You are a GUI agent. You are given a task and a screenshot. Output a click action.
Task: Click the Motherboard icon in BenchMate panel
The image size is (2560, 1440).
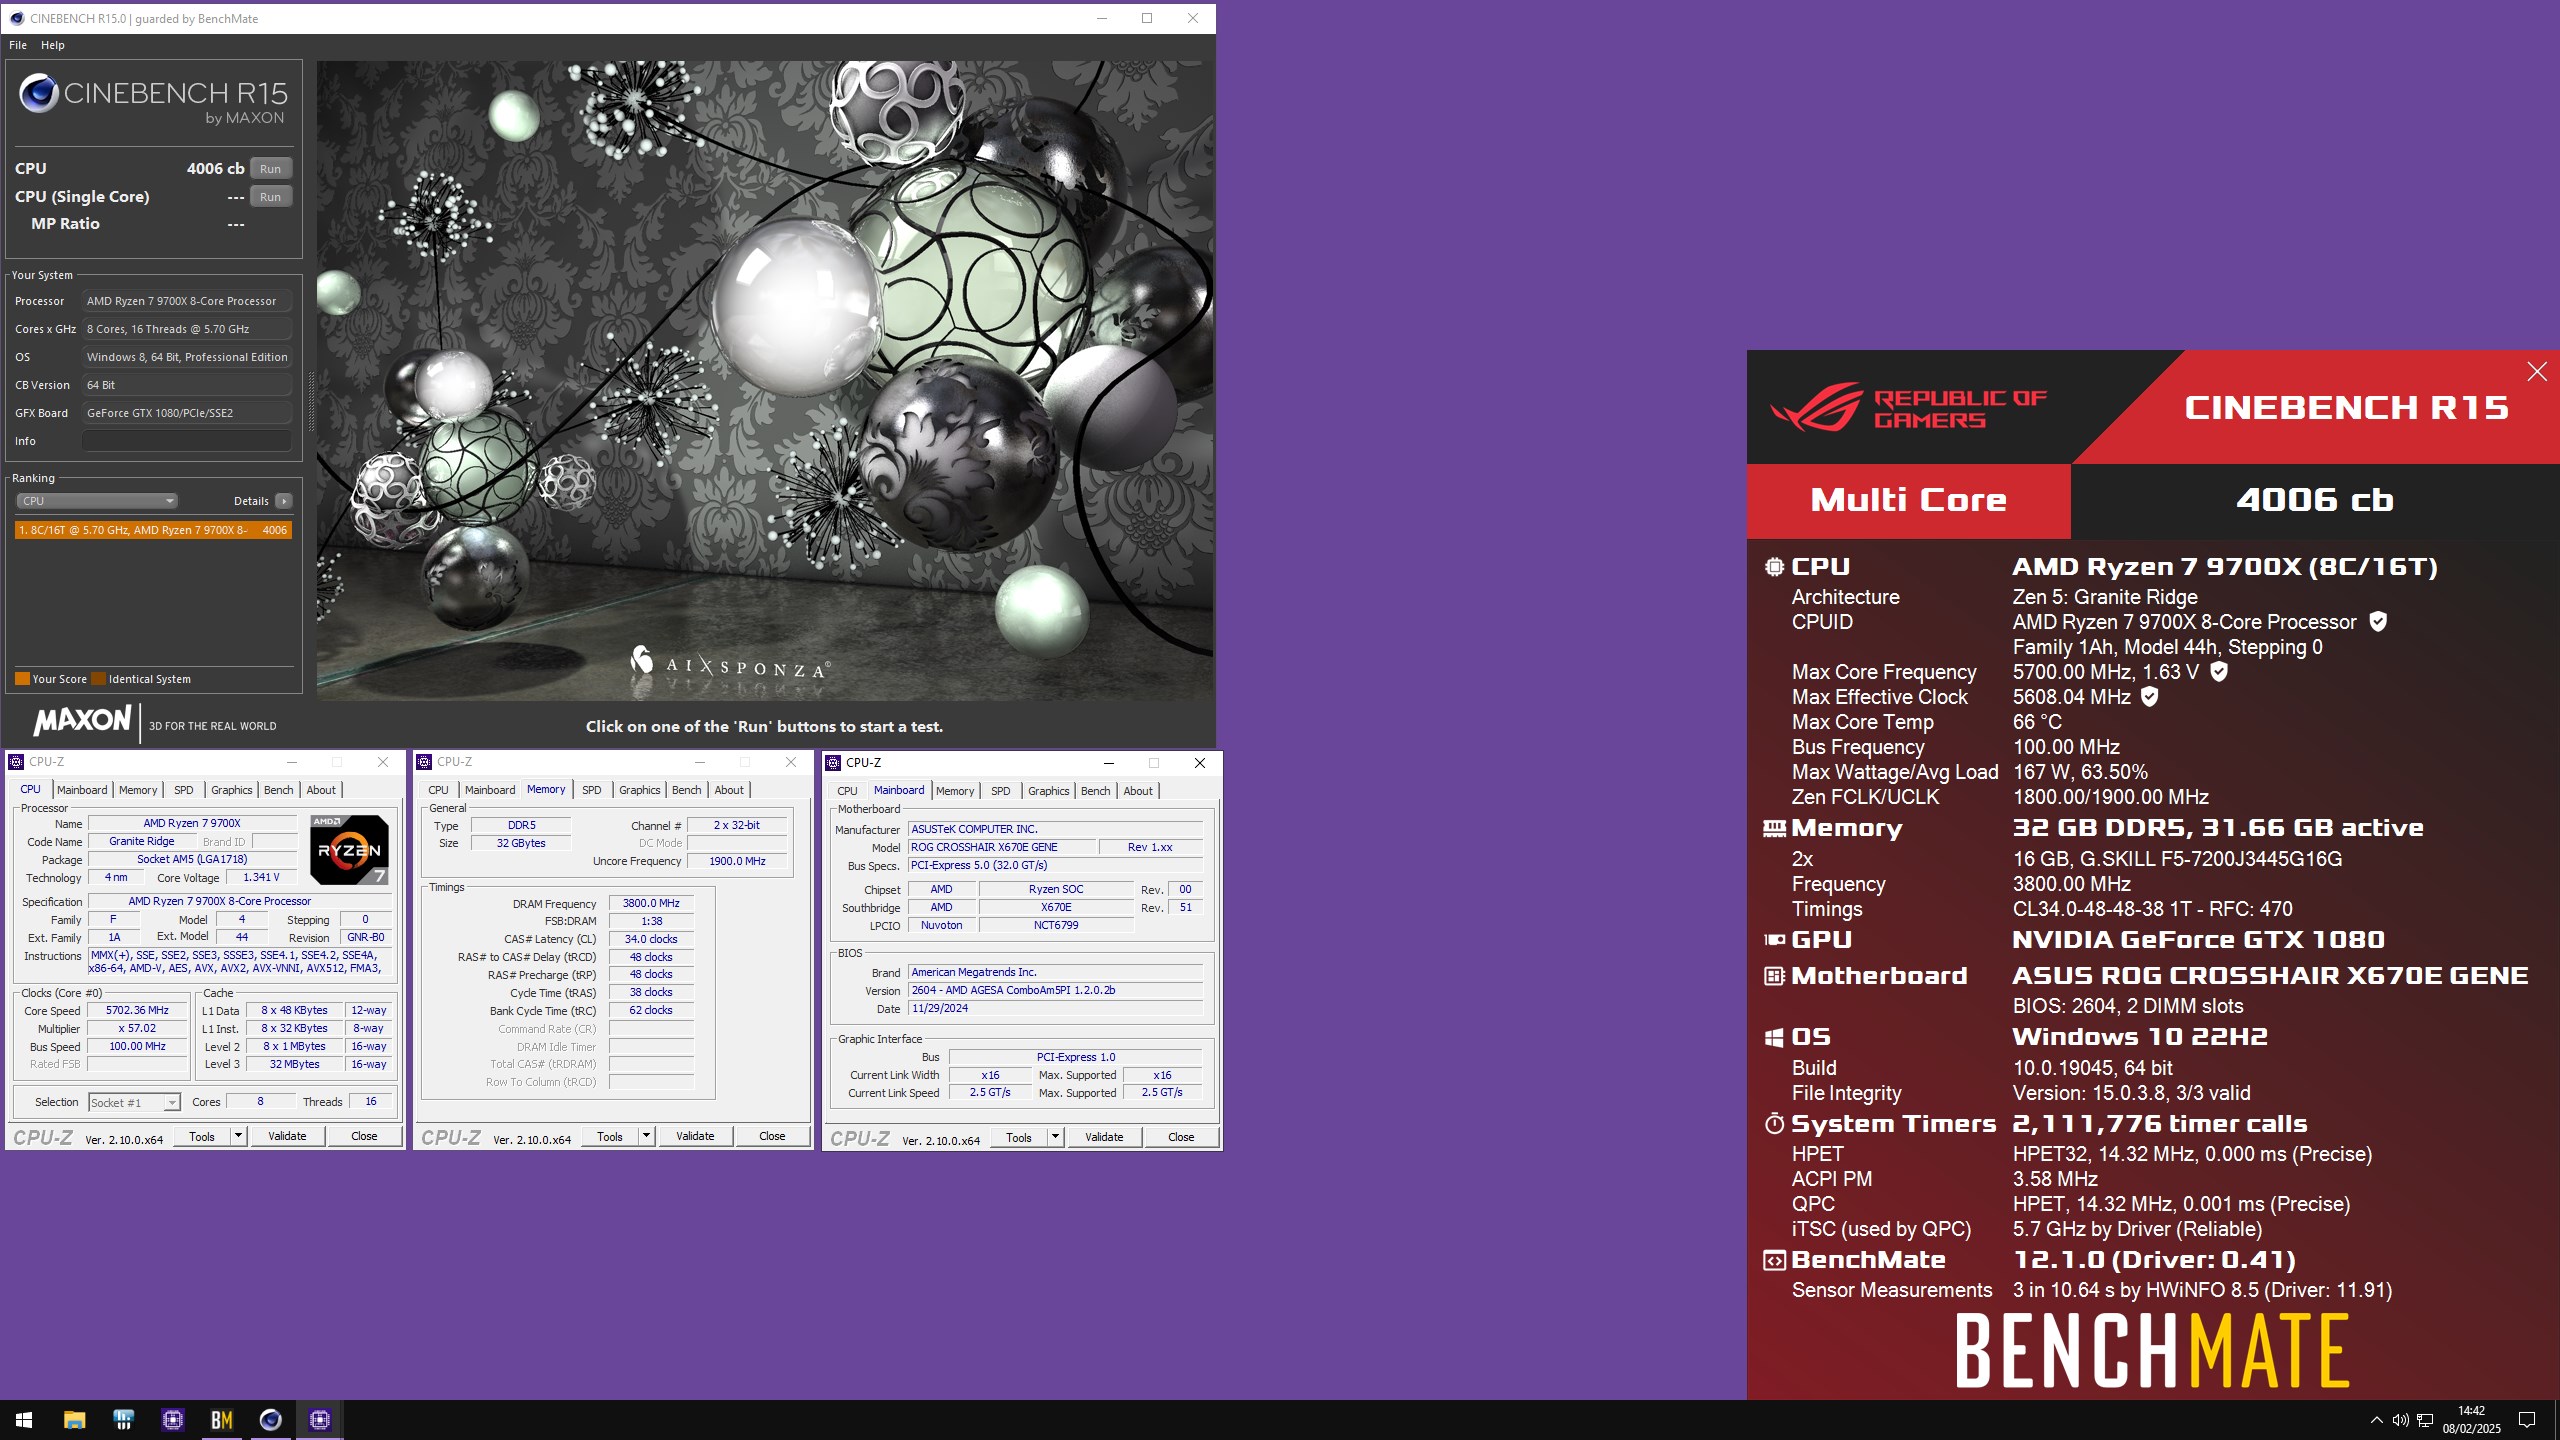(x=1774, y=976)
